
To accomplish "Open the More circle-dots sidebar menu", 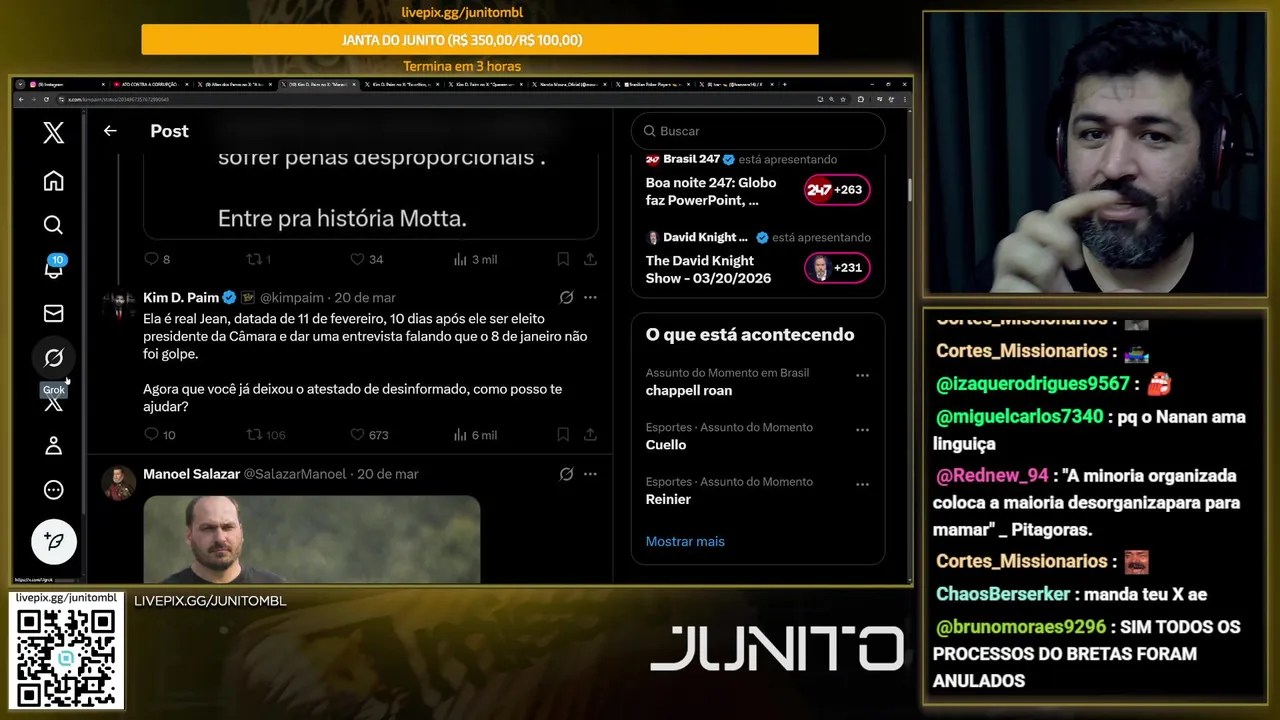I will (x=54, y=490).
